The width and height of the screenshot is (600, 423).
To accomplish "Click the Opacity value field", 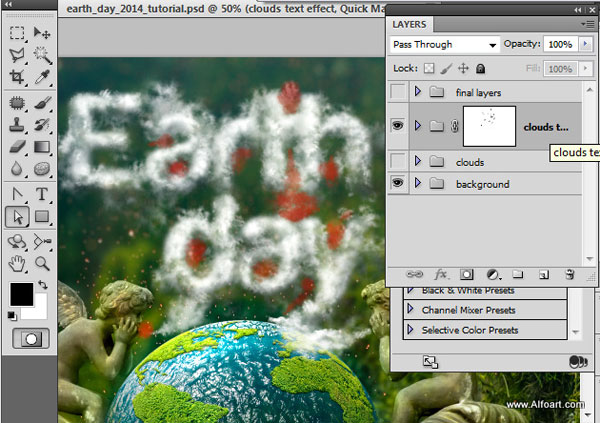I will [x=561, y=44].
